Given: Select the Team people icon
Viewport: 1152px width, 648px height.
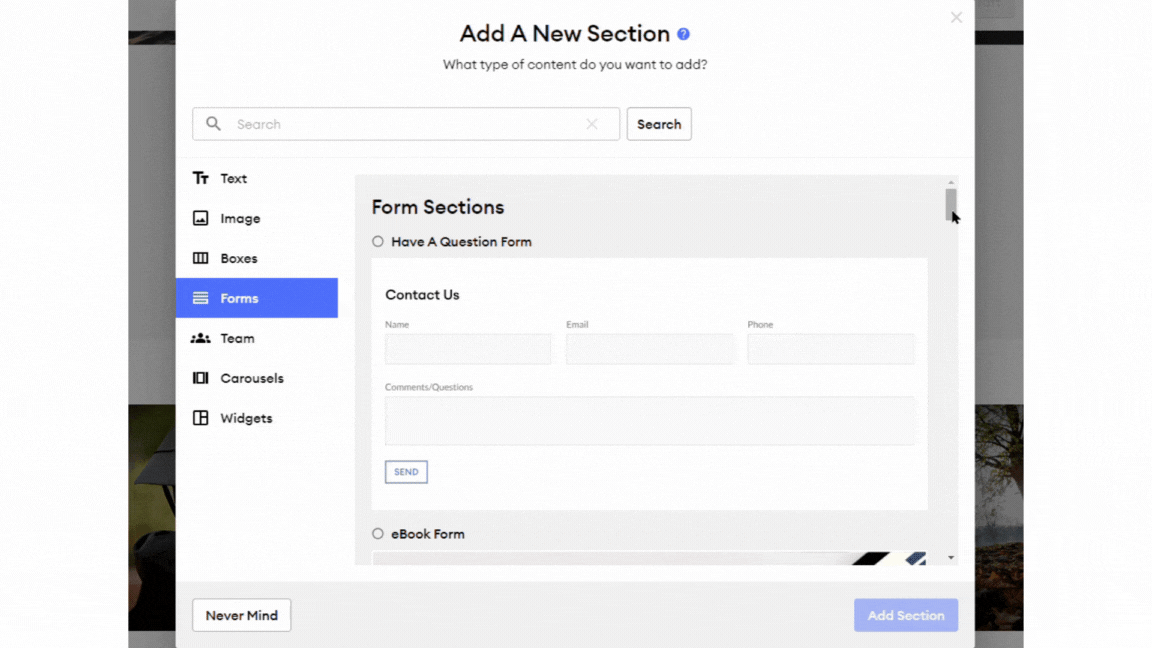Looking at the screenshot, I should [202, 338].
